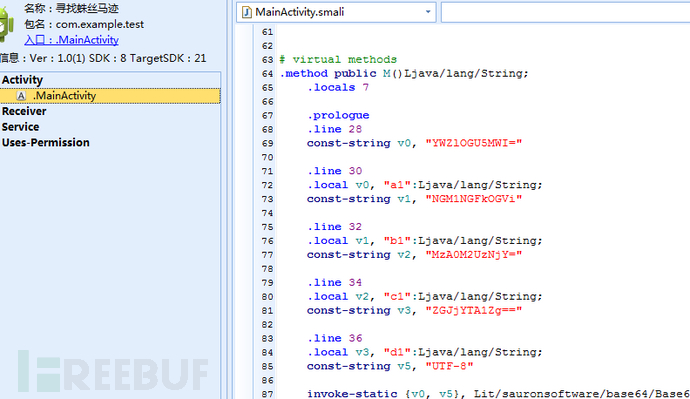The height and width of the screenshot is (399, 690).
Task: Expand the Uses-Permission section
Action: tap(45, 143)
